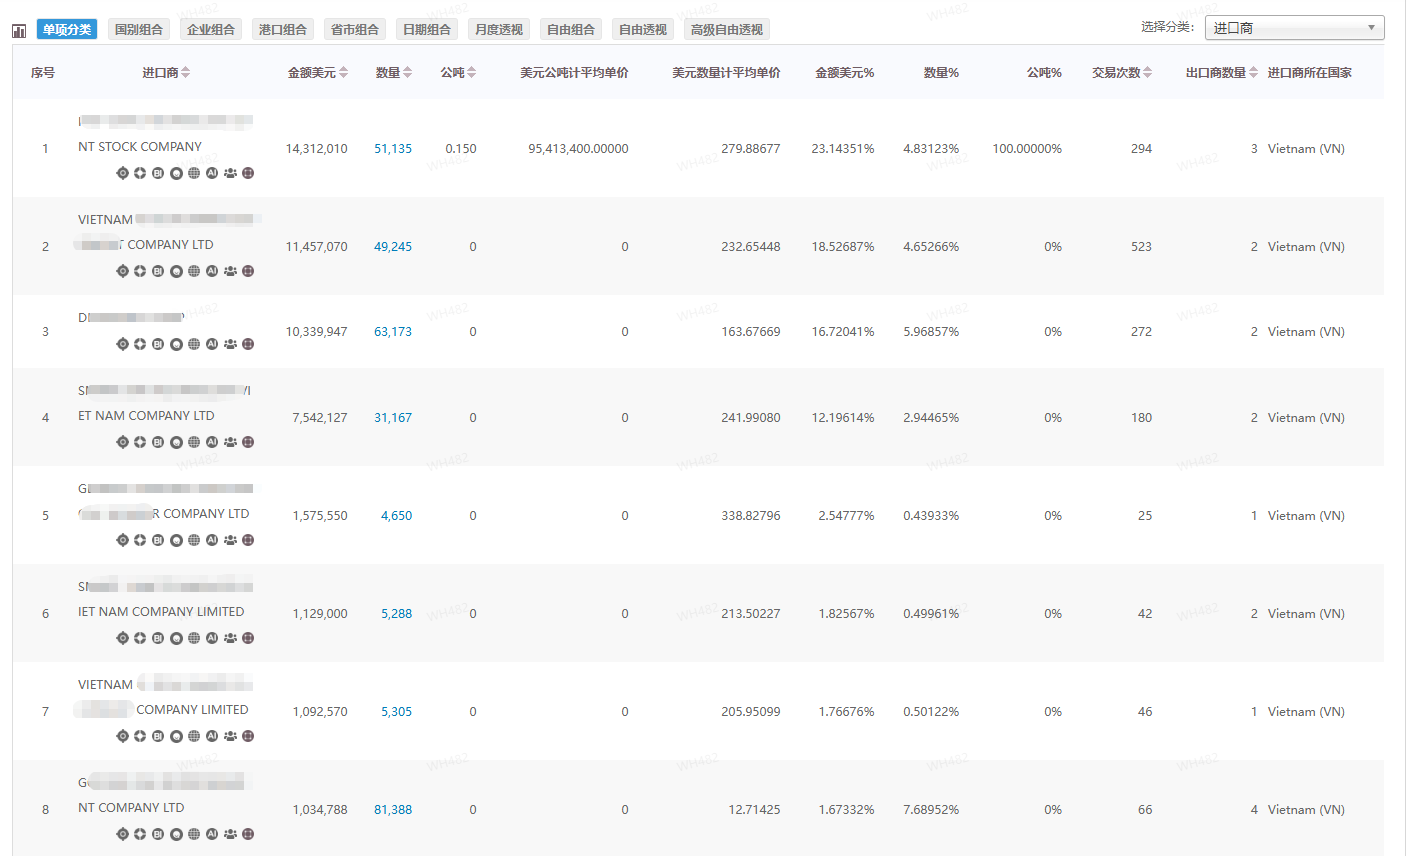Click the people group icon in row 5

click(230, 540)
